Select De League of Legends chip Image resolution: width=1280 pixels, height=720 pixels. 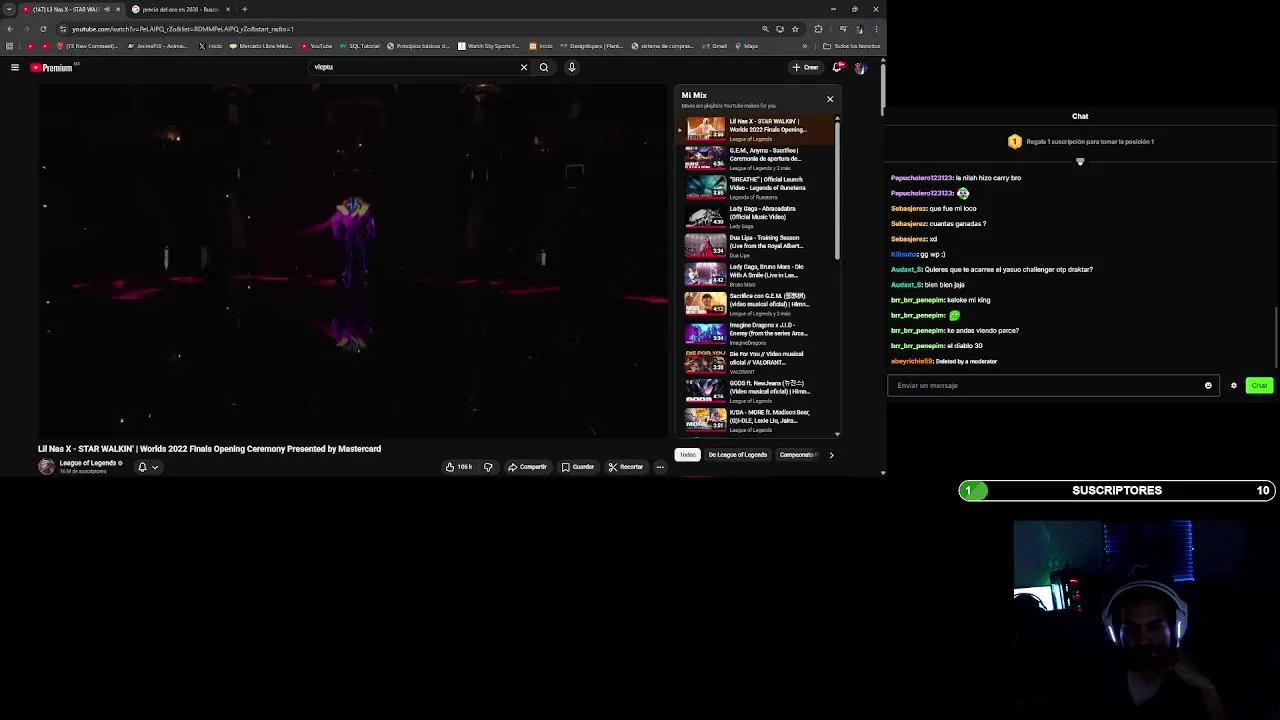click(738, 455)
